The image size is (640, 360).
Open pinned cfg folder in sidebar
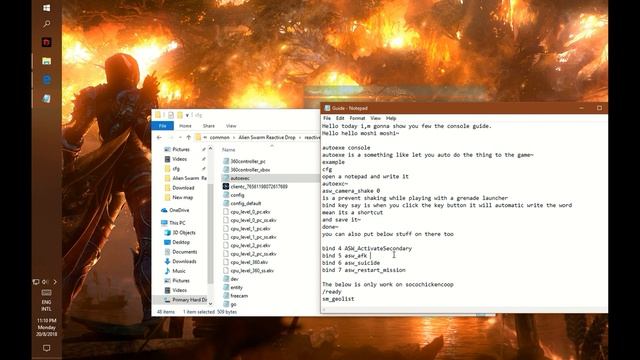click(176, 168)
